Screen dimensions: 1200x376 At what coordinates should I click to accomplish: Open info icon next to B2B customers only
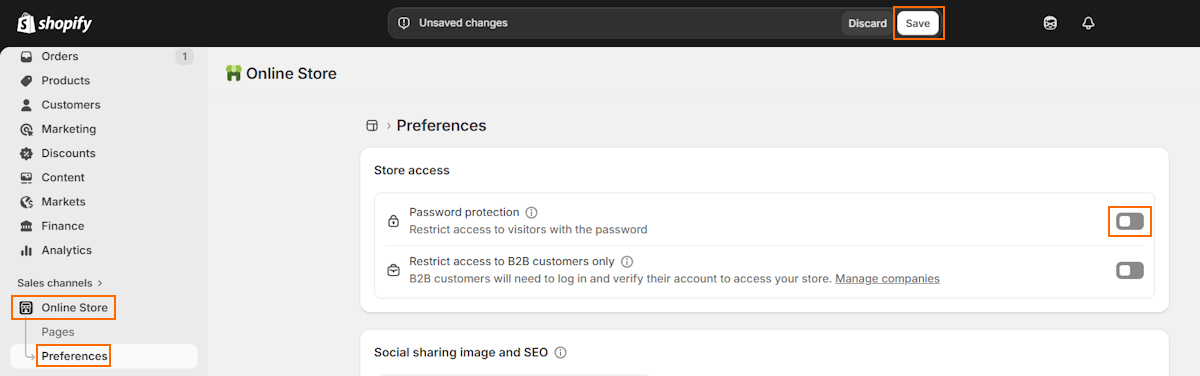(626, 261)
